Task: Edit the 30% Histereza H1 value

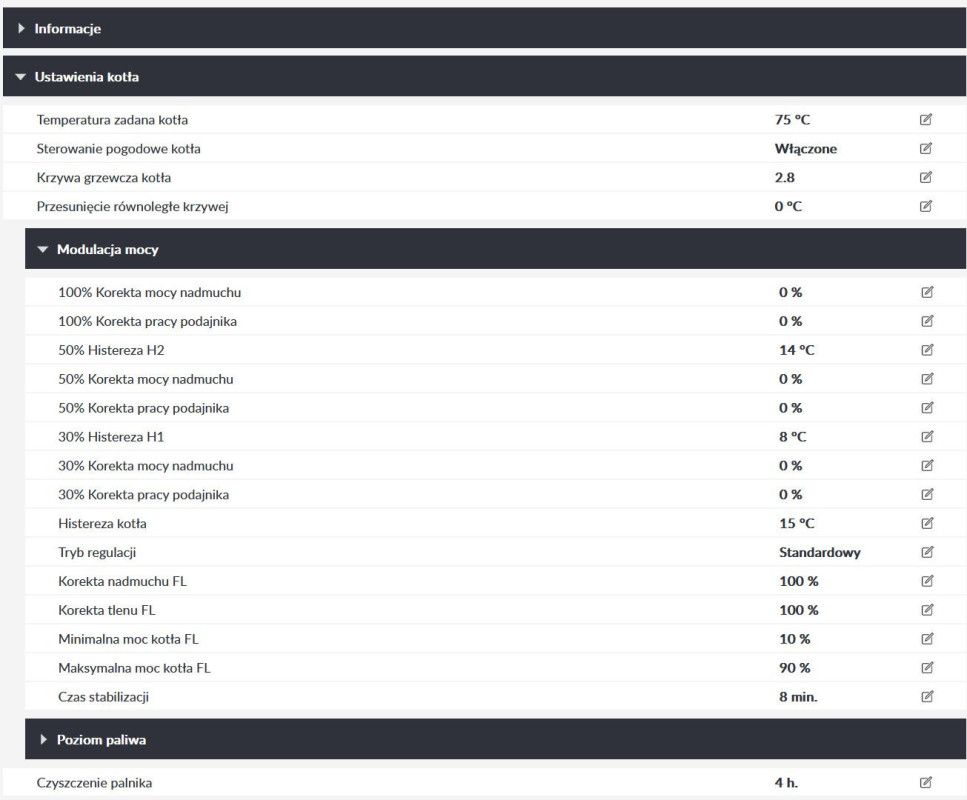Action: tap(926, 437)
